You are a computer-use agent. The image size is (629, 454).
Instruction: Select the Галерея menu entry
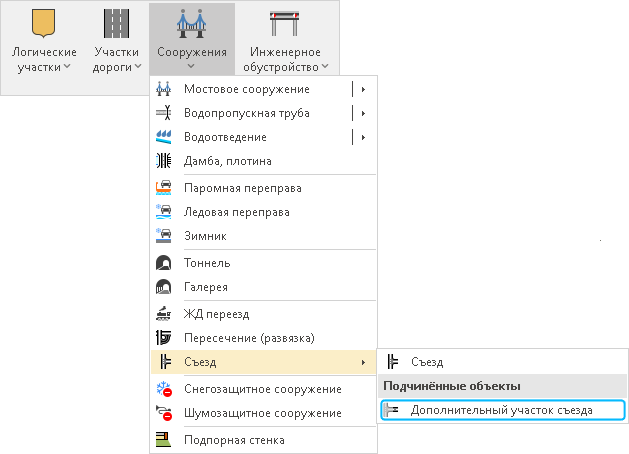coord(264,287)
